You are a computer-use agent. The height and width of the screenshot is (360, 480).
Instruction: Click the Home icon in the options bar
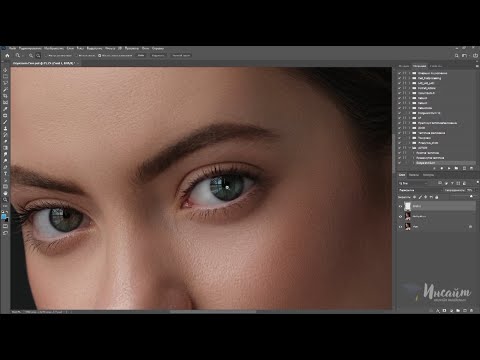7,55
